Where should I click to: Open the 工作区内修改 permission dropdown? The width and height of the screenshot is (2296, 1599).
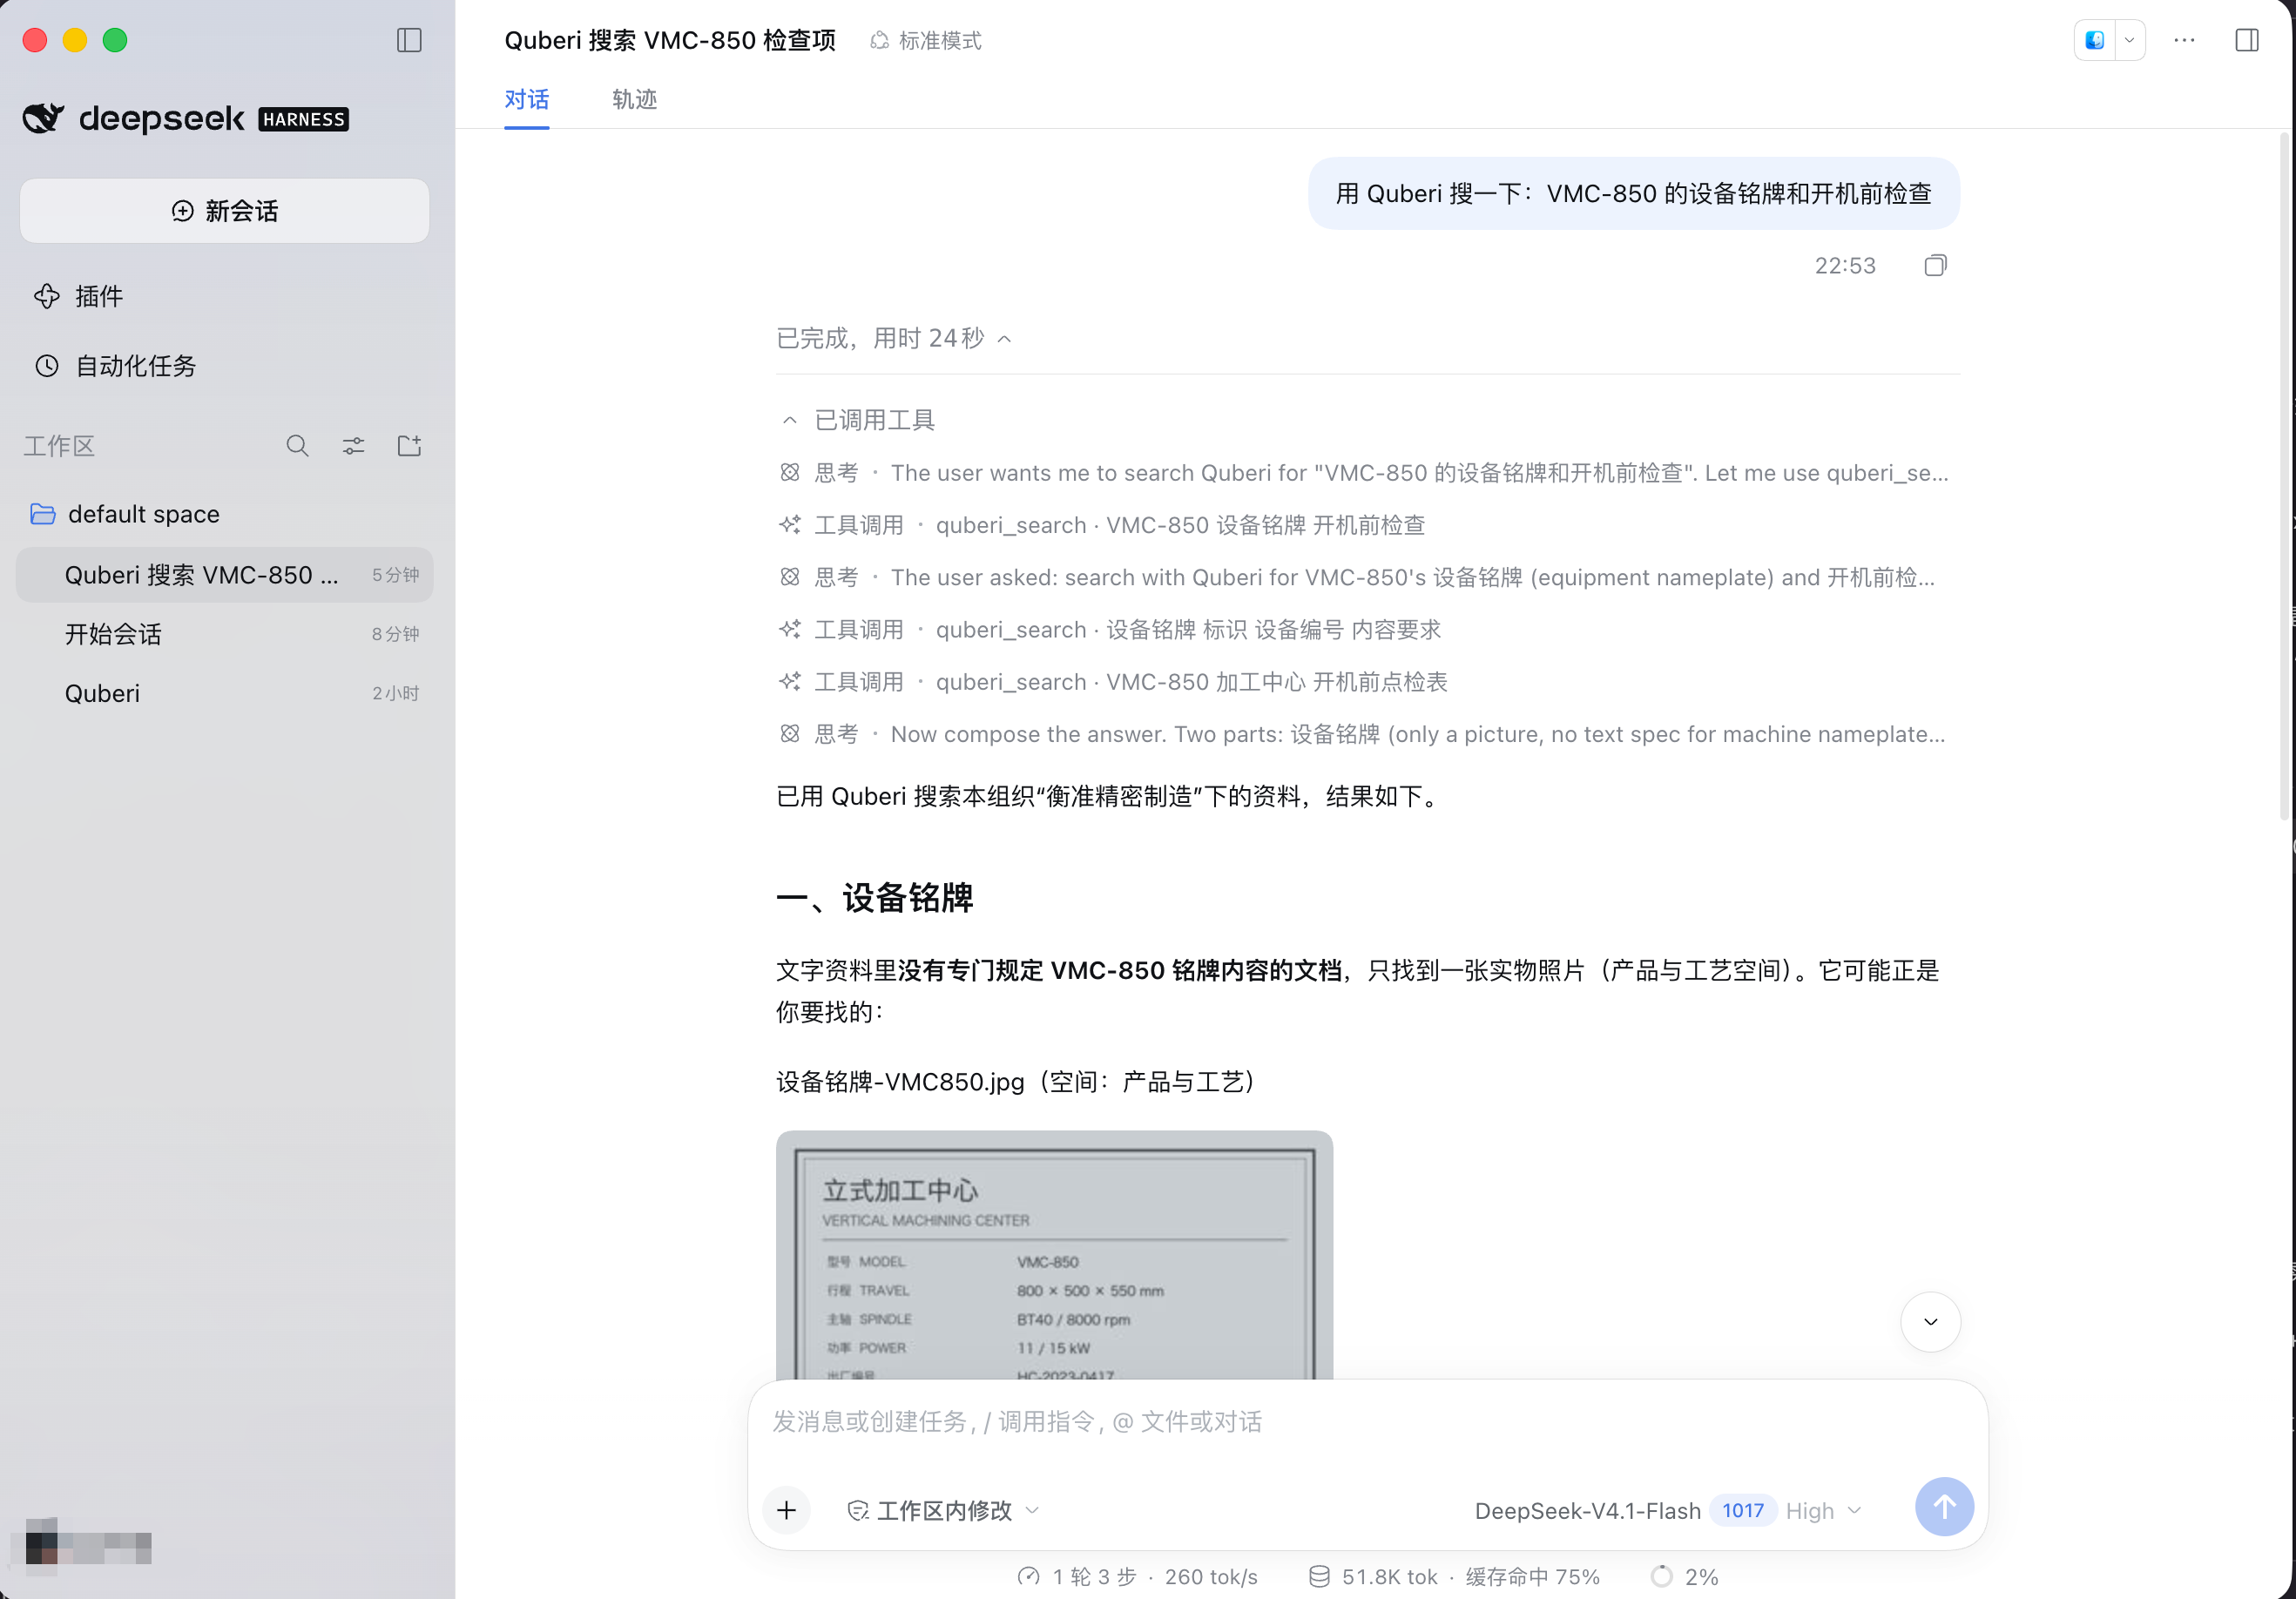(943, 1510)
